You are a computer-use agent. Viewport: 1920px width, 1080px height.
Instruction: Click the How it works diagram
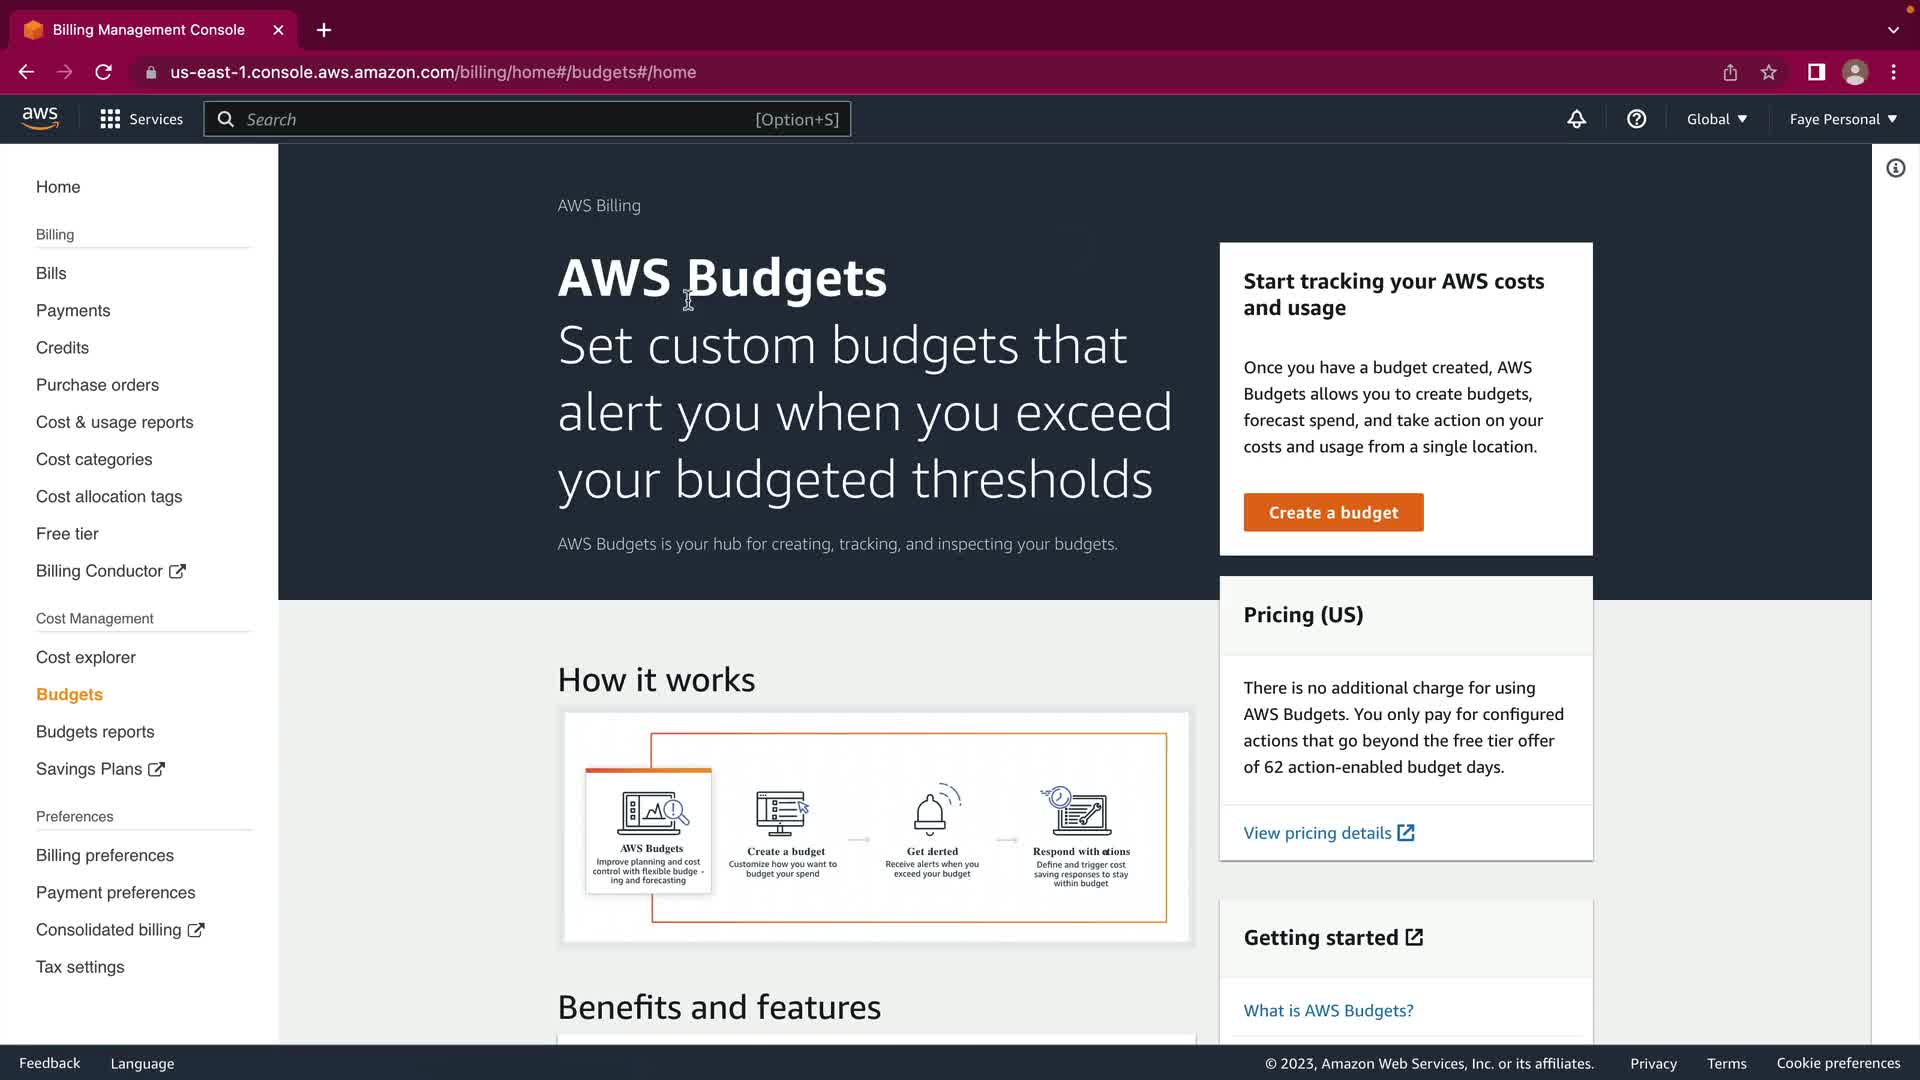click(876, 827)
